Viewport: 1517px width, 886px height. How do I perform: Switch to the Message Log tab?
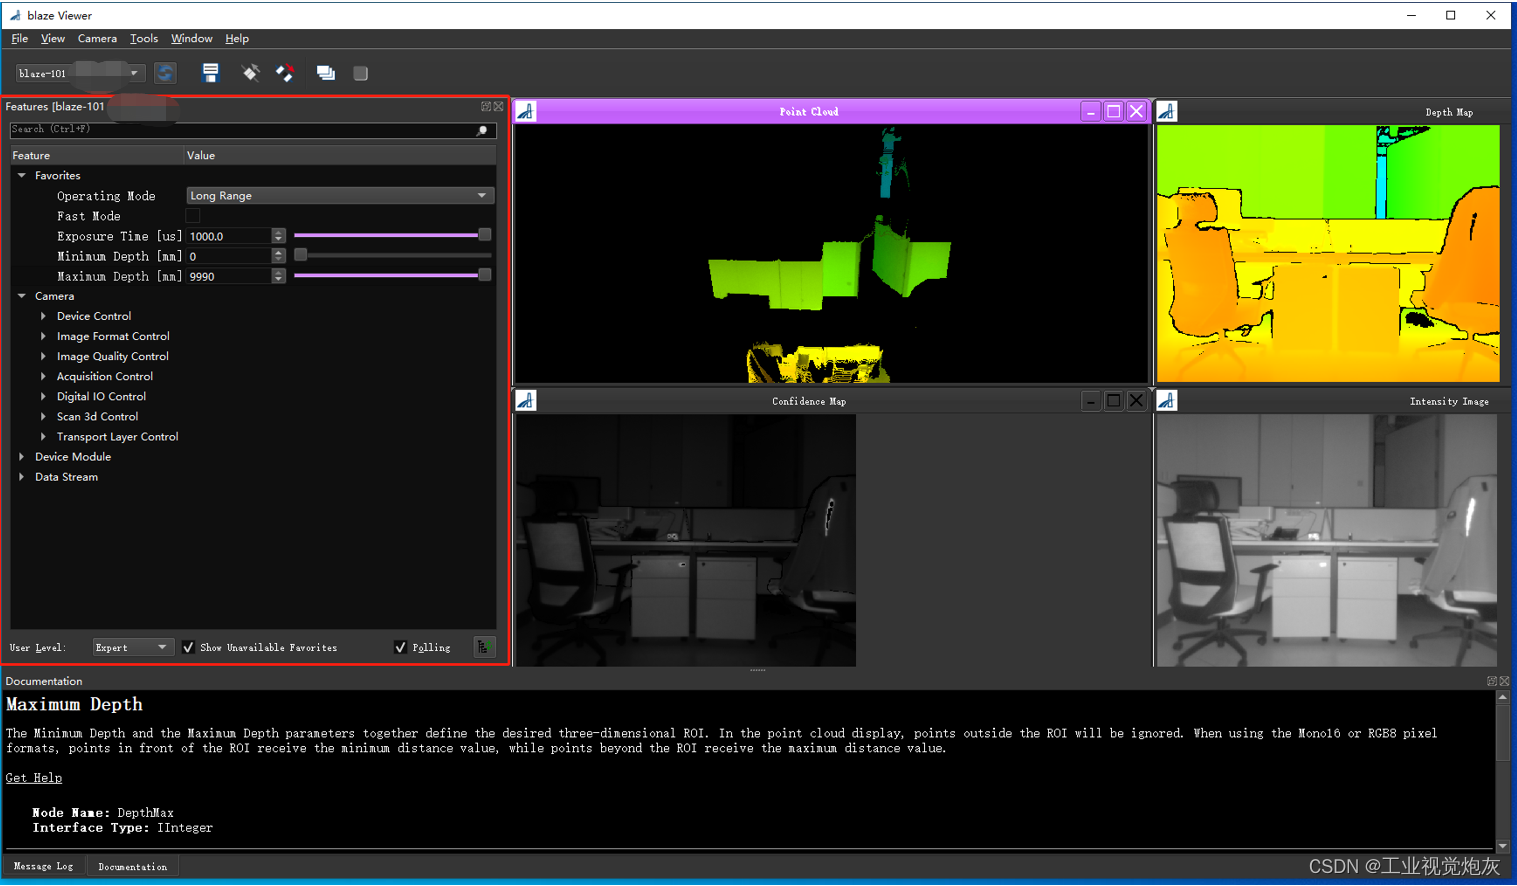[42, 865]
